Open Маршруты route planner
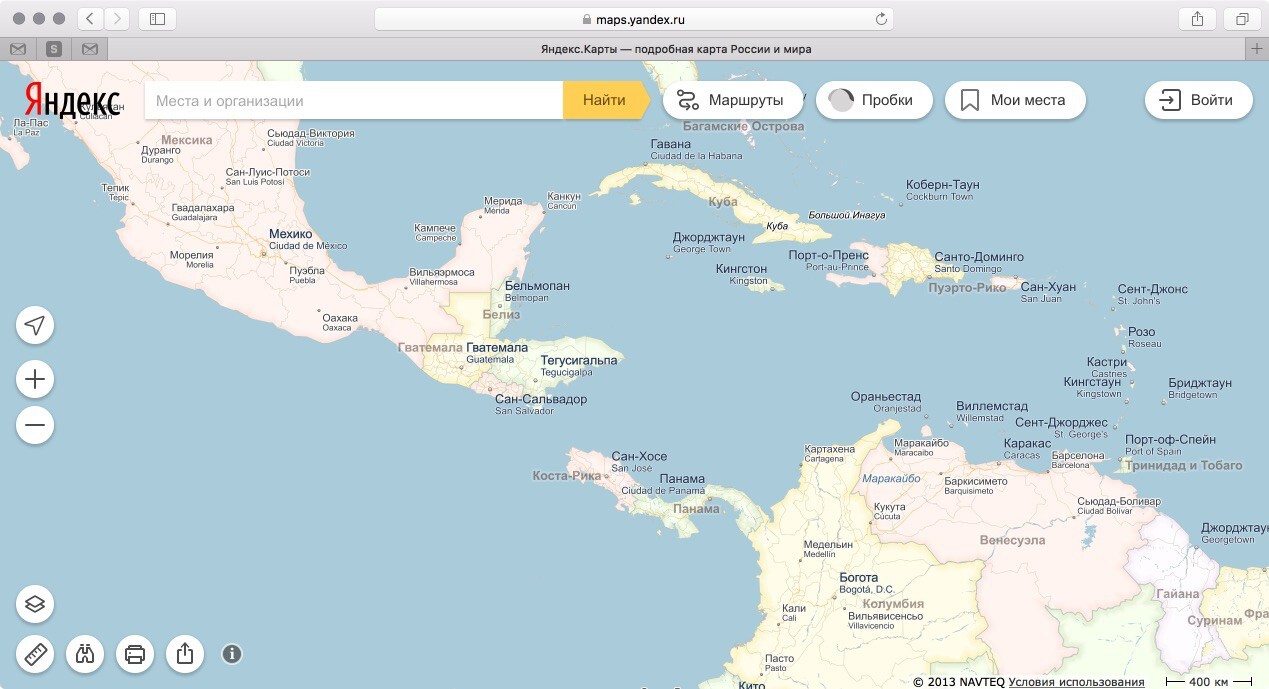 tap(733, 100)
